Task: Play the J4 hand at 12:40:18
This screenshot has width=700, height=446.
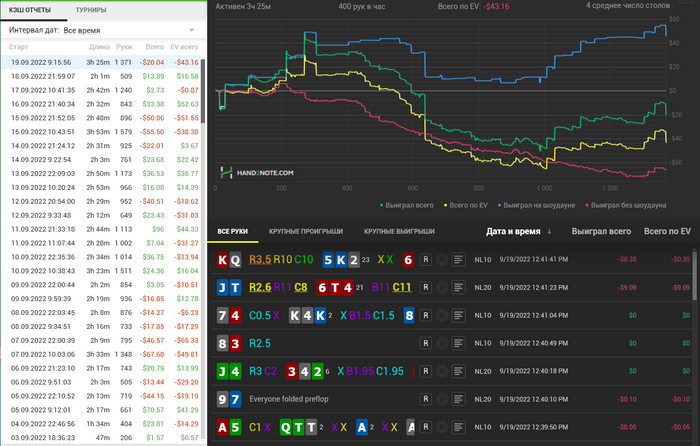Action: [x=442, y=371]
